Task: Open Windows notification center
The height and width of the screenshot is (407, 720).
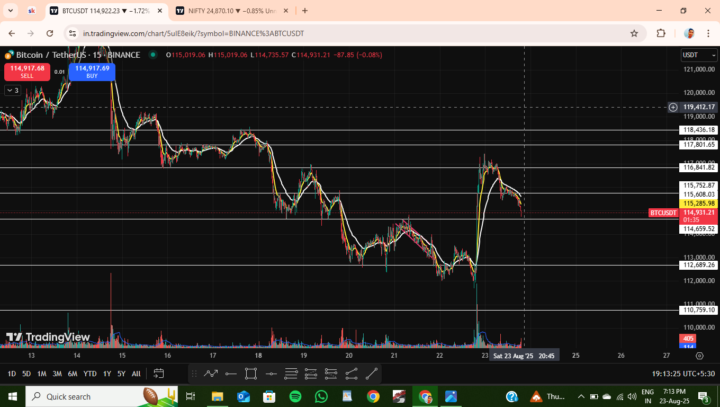Action: pyautogui.click(x=704, y=396)
